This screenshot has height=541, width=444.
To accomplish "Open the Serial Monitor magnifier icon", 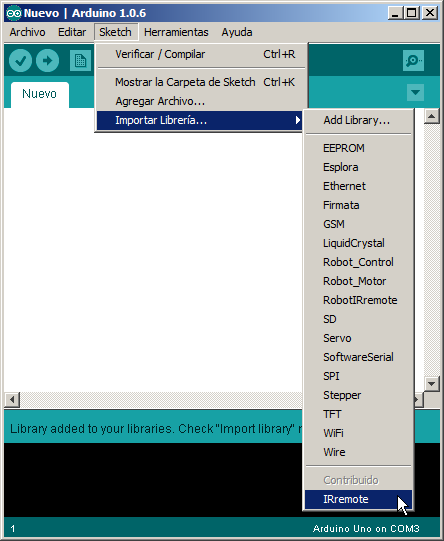I will click(x=413, y=61).
